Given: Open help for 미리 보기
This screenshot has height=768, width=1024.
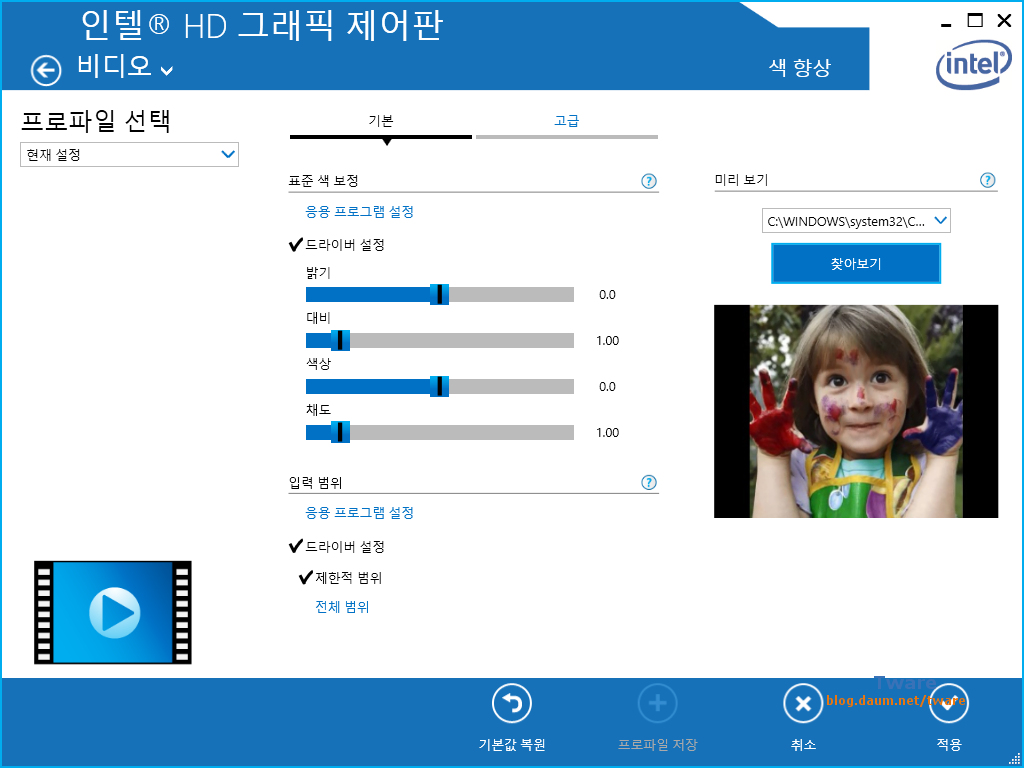Looking at the screenshot, I should (x=987, y=180).
